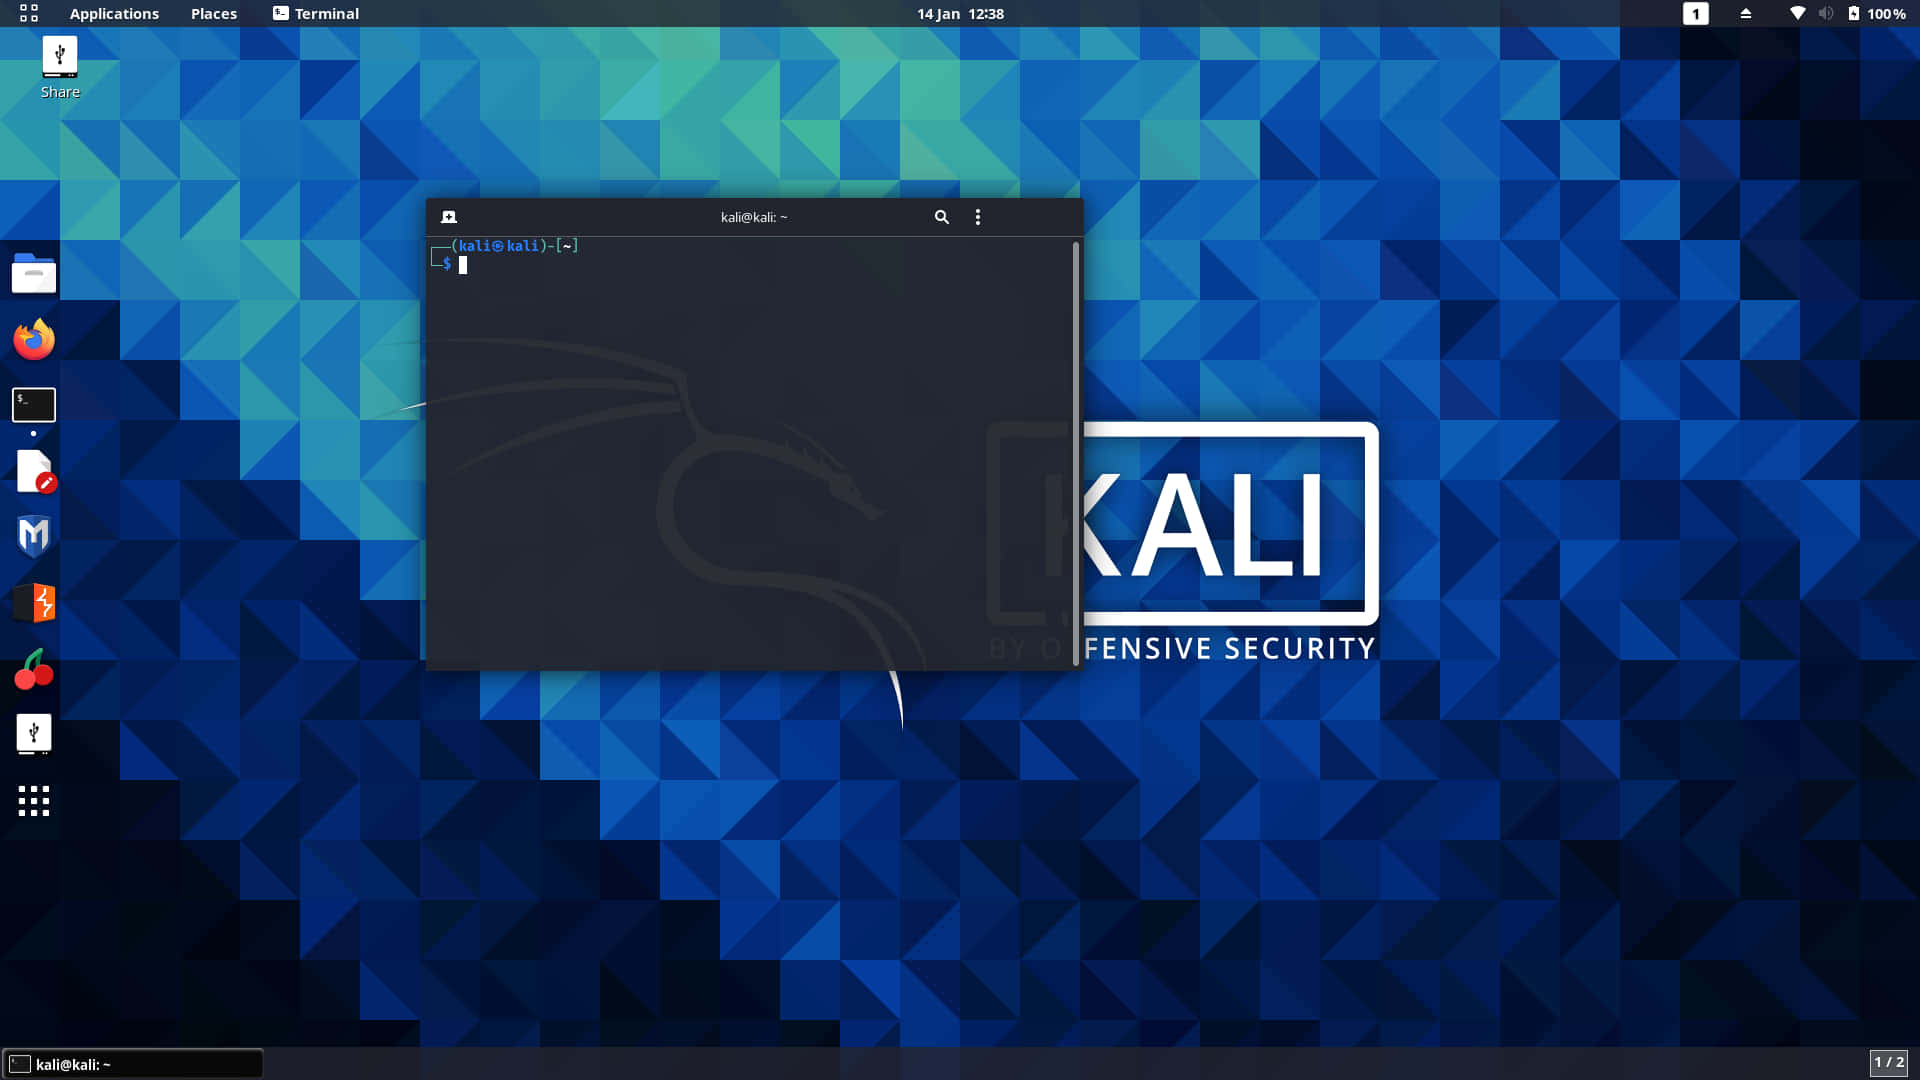This screenshot has width=1920, height=1080.
Task: Focus the kali@kali window from the taskbar
Action: [x=130, y=1063]
